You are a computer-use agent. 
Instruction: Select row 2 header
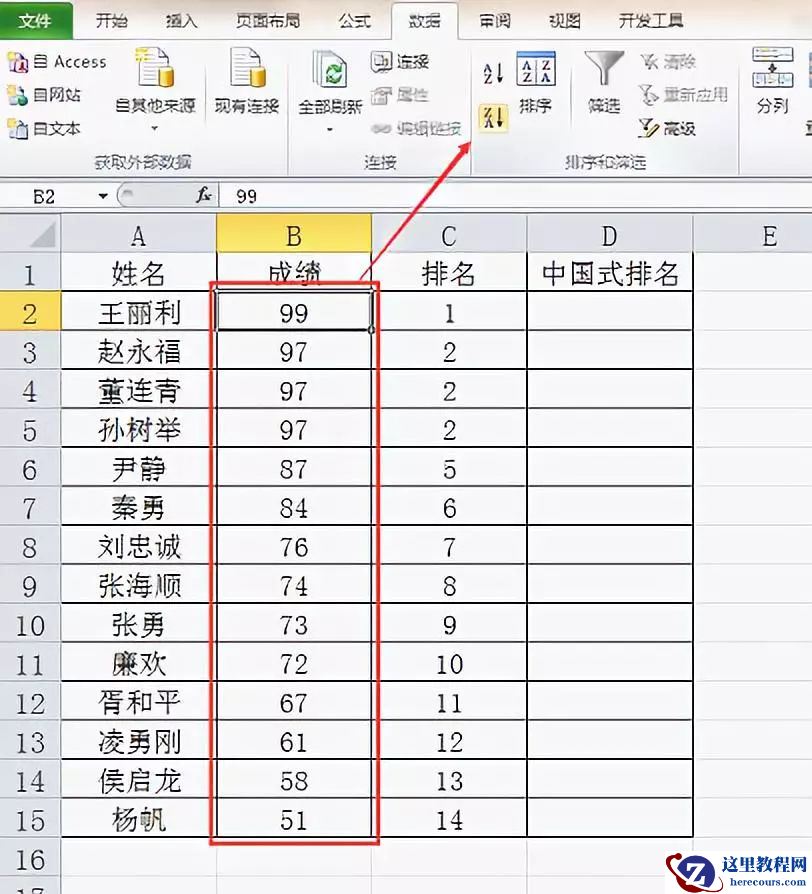point(30,311)
